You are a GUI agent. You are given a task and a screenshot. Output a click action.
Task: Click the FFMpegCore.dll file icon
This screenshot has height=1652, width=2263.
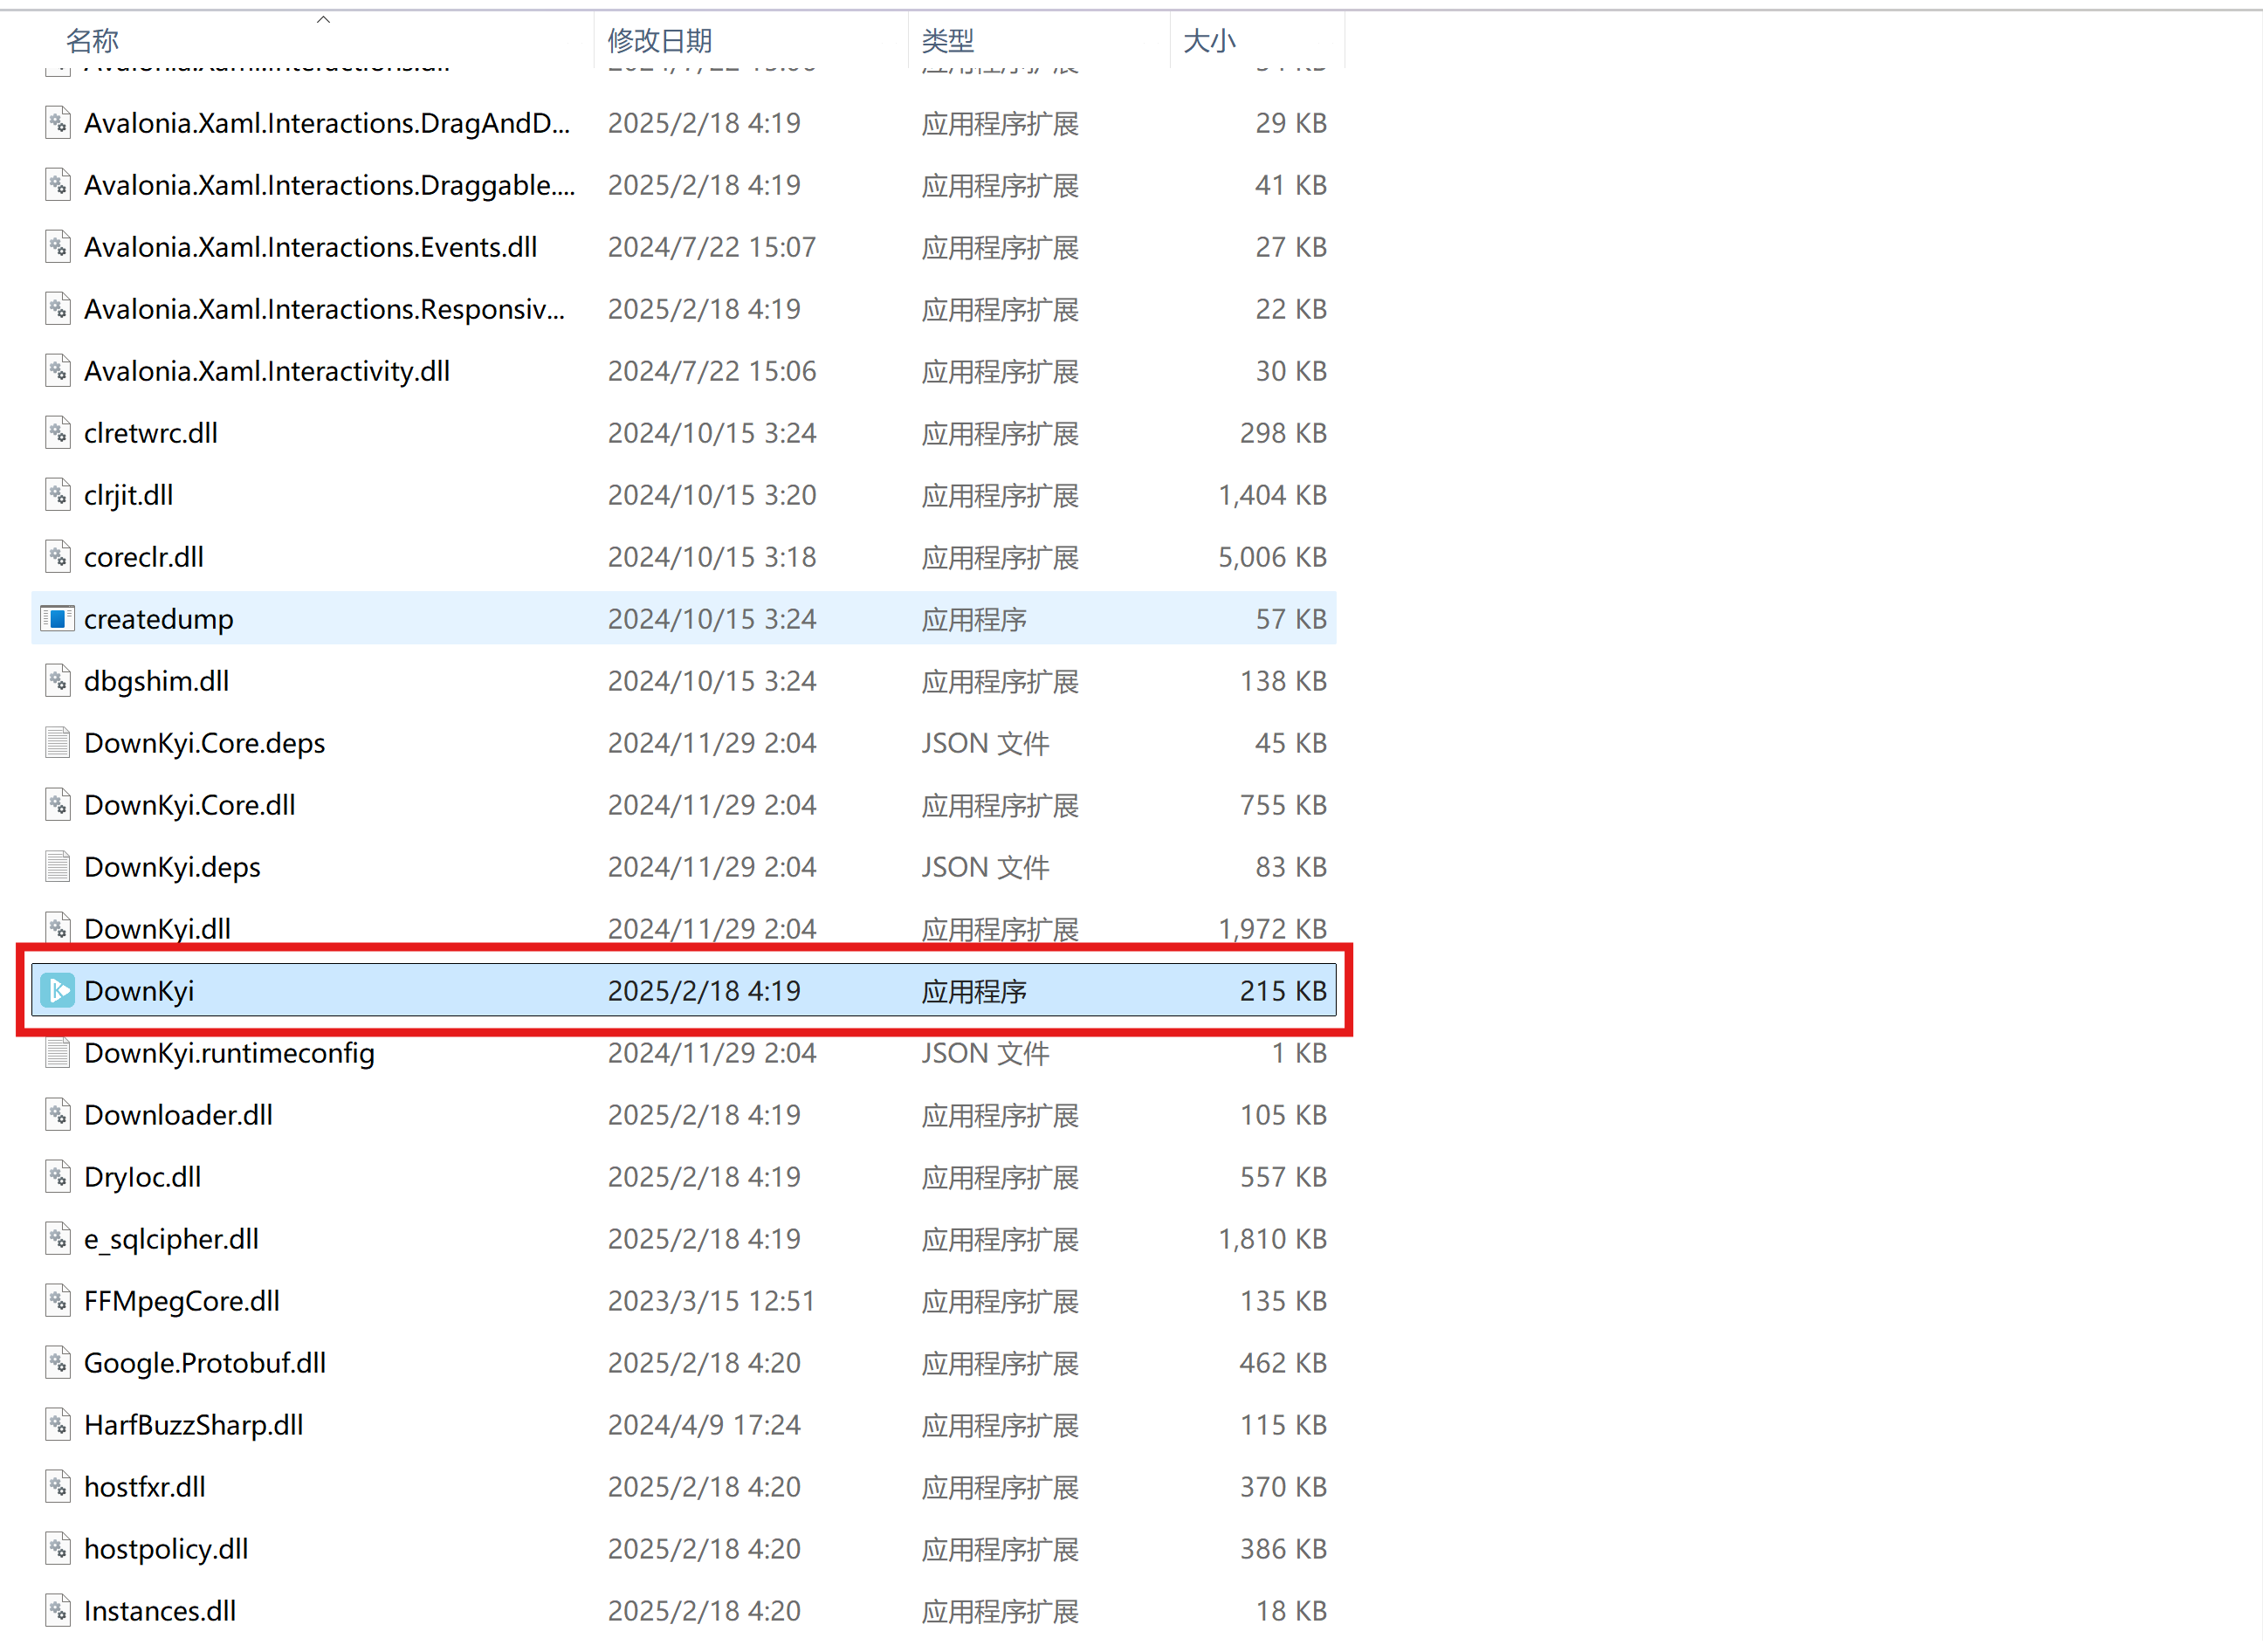(x=58, y=1301)
